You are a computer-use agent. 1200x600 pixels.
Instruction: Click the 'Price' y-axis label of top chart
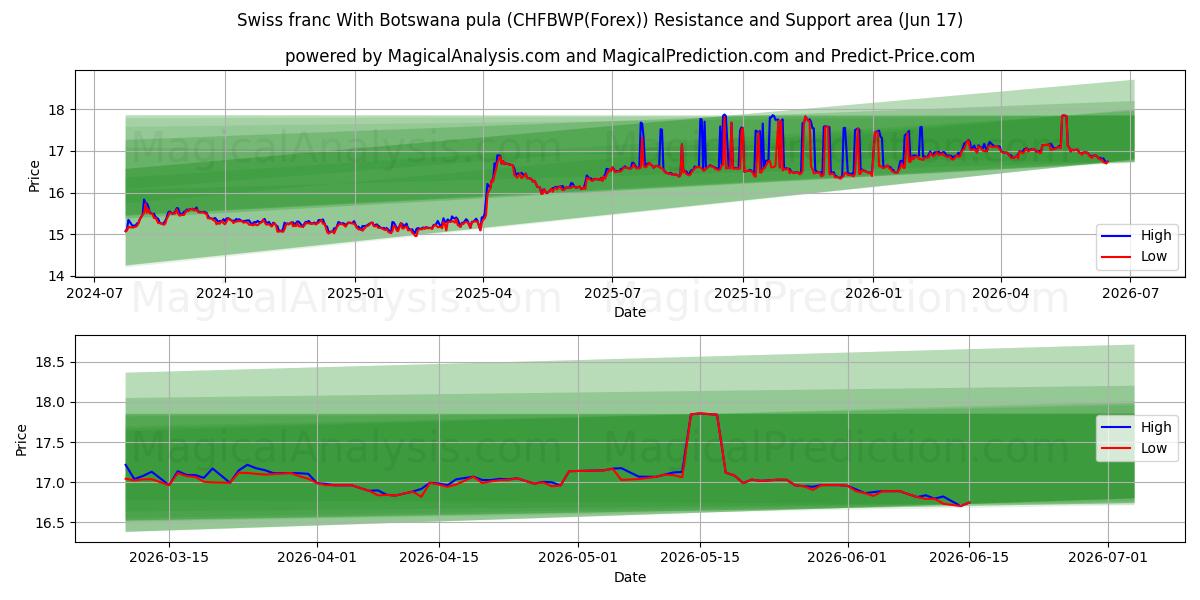(35, 176)
